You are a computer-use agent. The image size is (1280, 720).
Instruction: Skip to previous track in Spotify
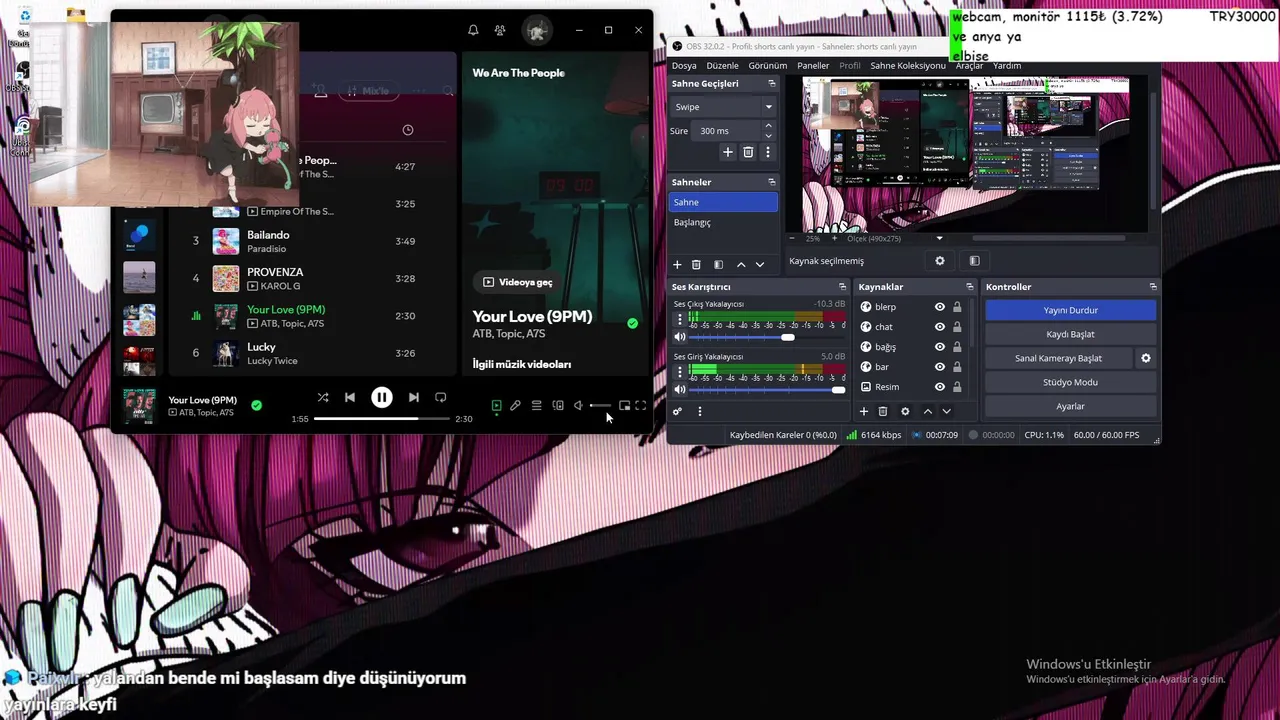[349, 397]
